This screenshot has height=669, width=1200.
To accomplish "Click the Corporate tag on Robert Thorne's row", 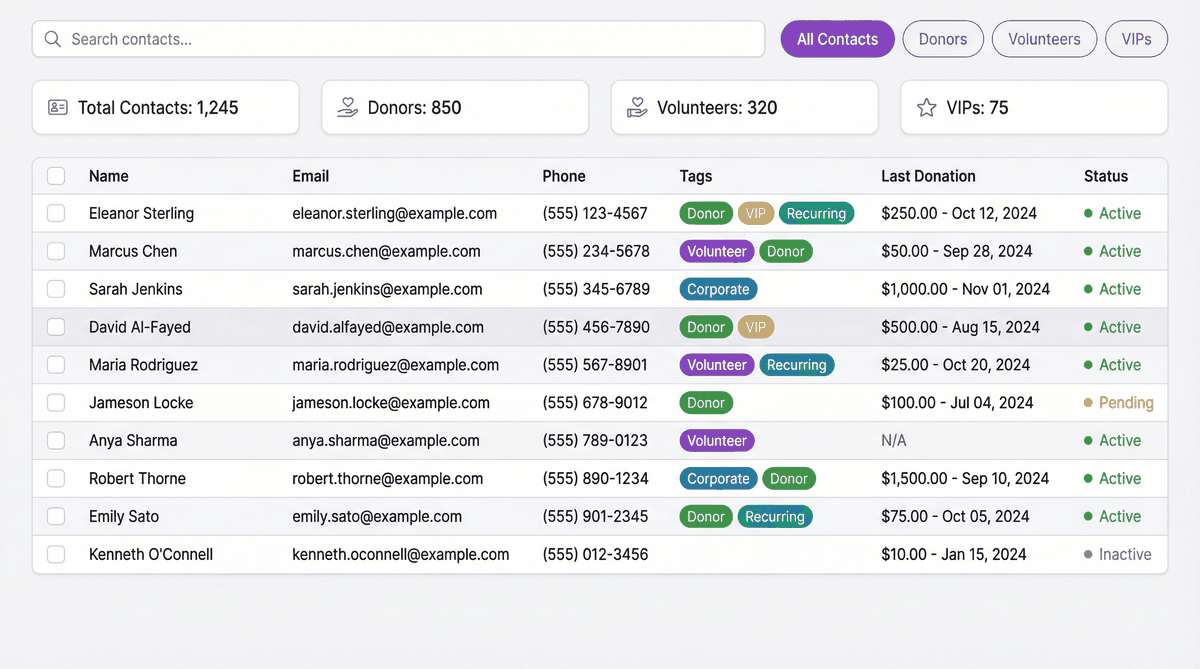I will 718,478.
